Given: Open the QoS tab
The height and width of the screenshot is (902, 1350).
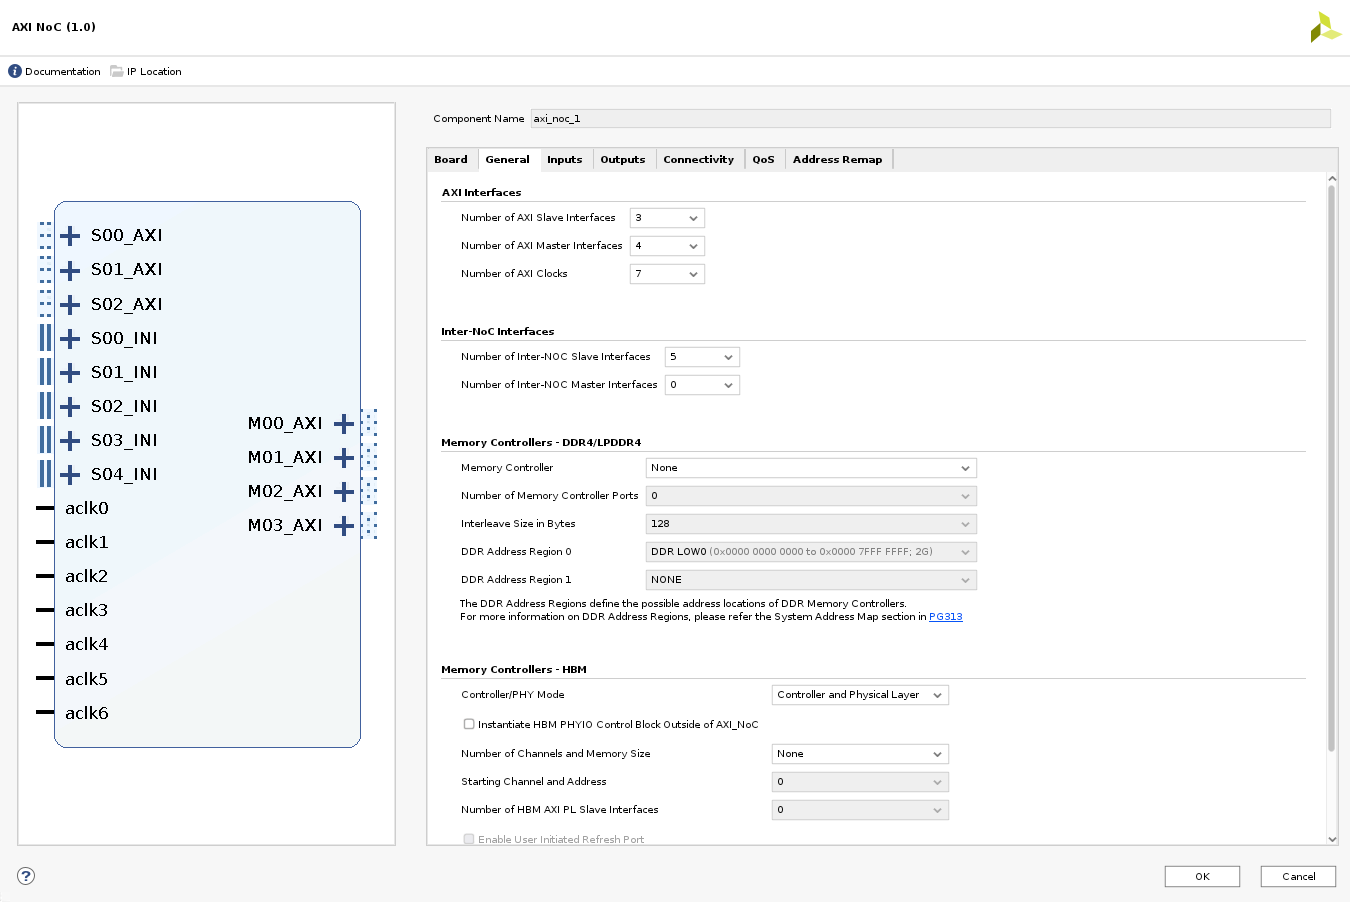Looking at the screenshot, I should (x=763, y=160).
